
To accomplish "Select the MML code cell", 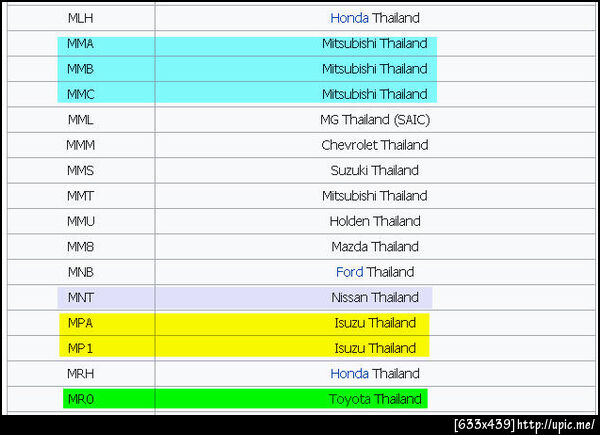I will (x=80, y=120).
